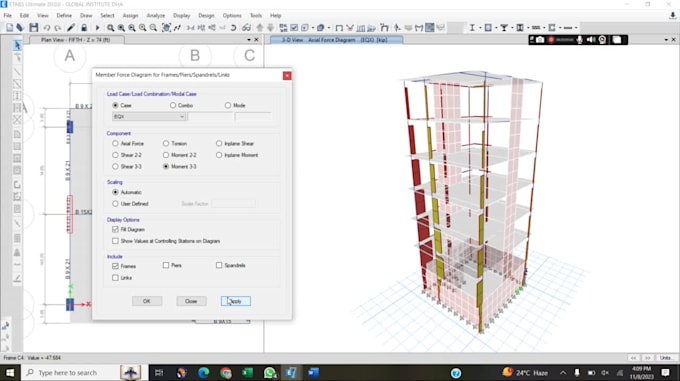Check the Piers include checkbox
This screenshot has height=381, width=680.
[166, 265]
